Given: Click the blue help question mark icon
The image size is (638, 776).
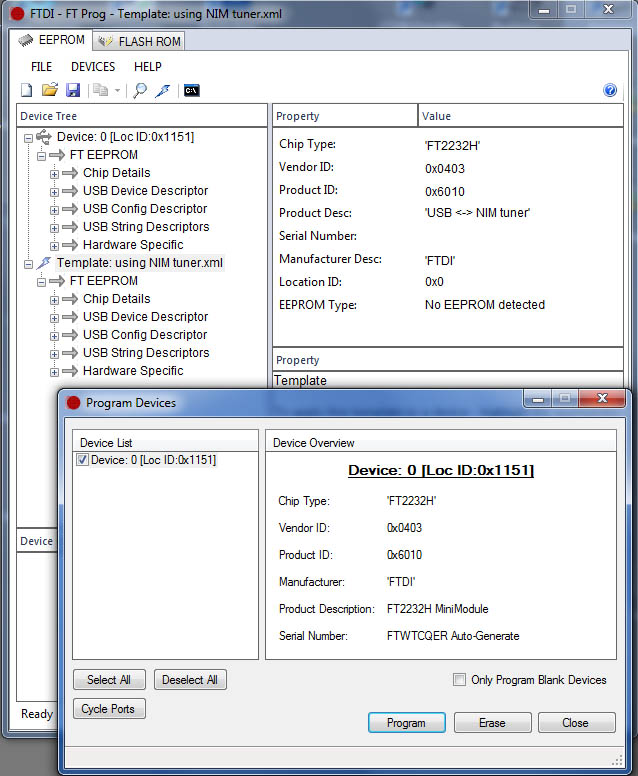Looking at the screenshot, I should [610, 90].
